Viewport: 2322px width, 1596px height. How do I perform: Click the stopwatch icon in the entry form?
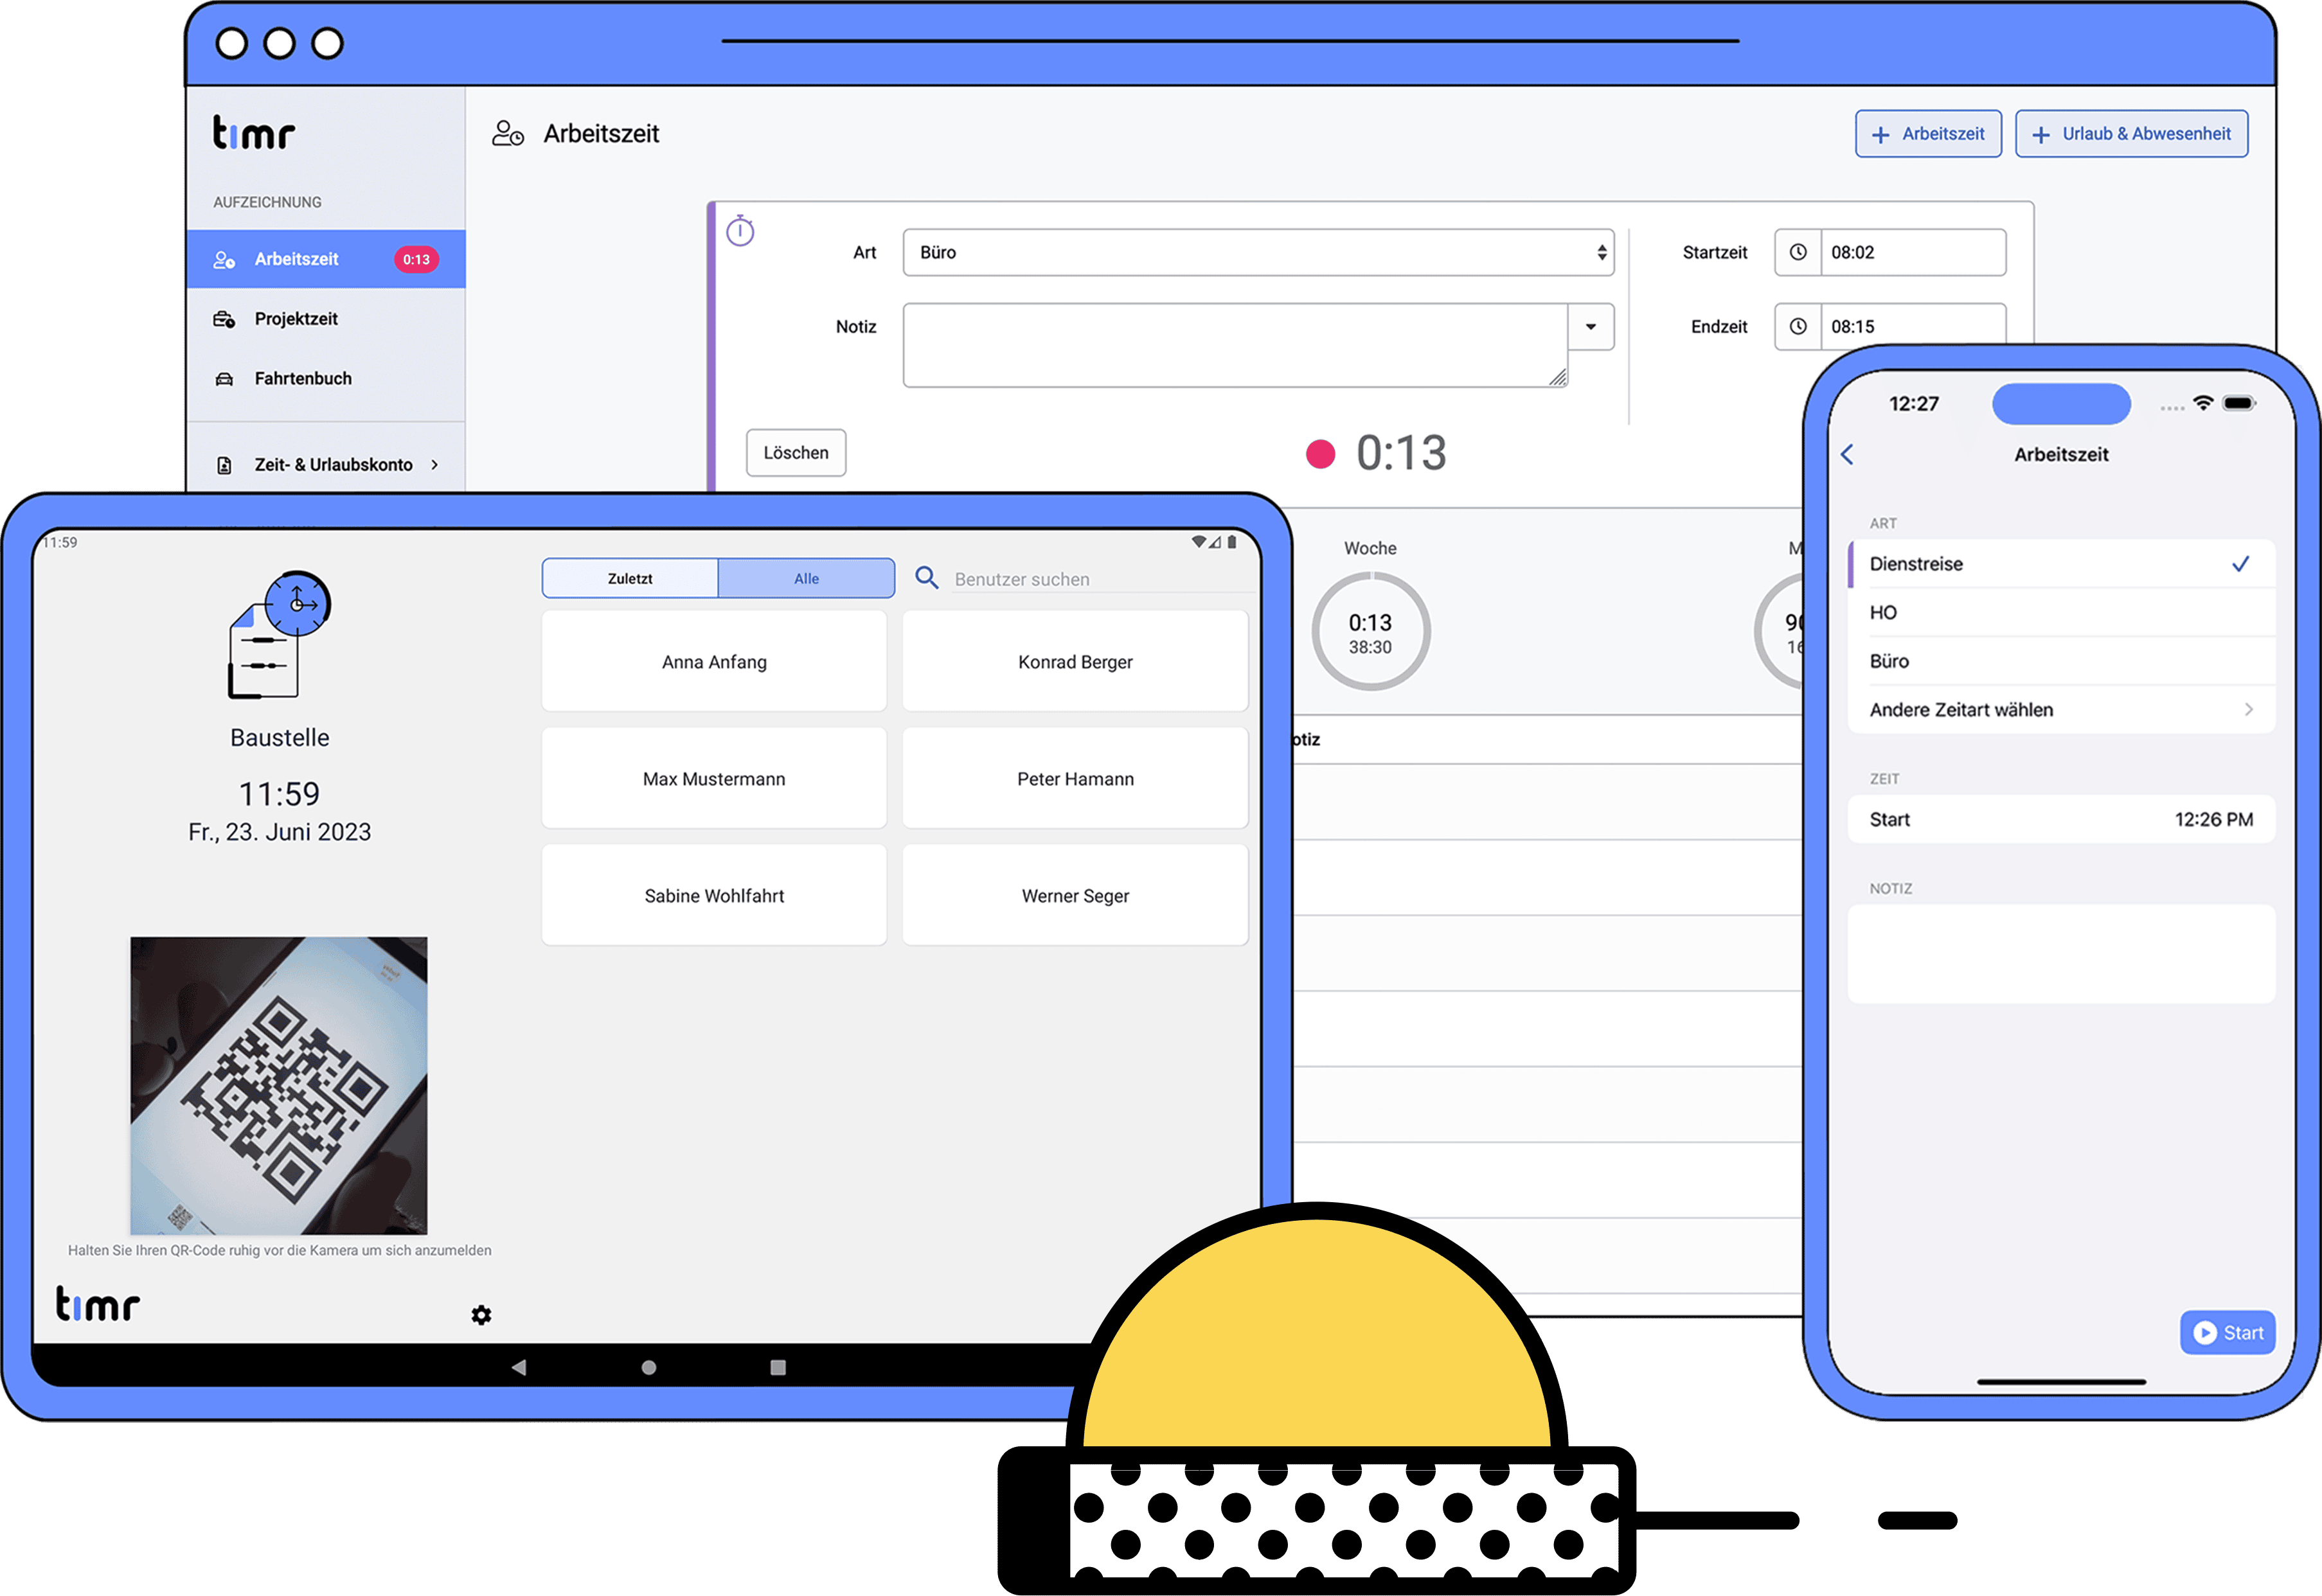coord(740,231)
